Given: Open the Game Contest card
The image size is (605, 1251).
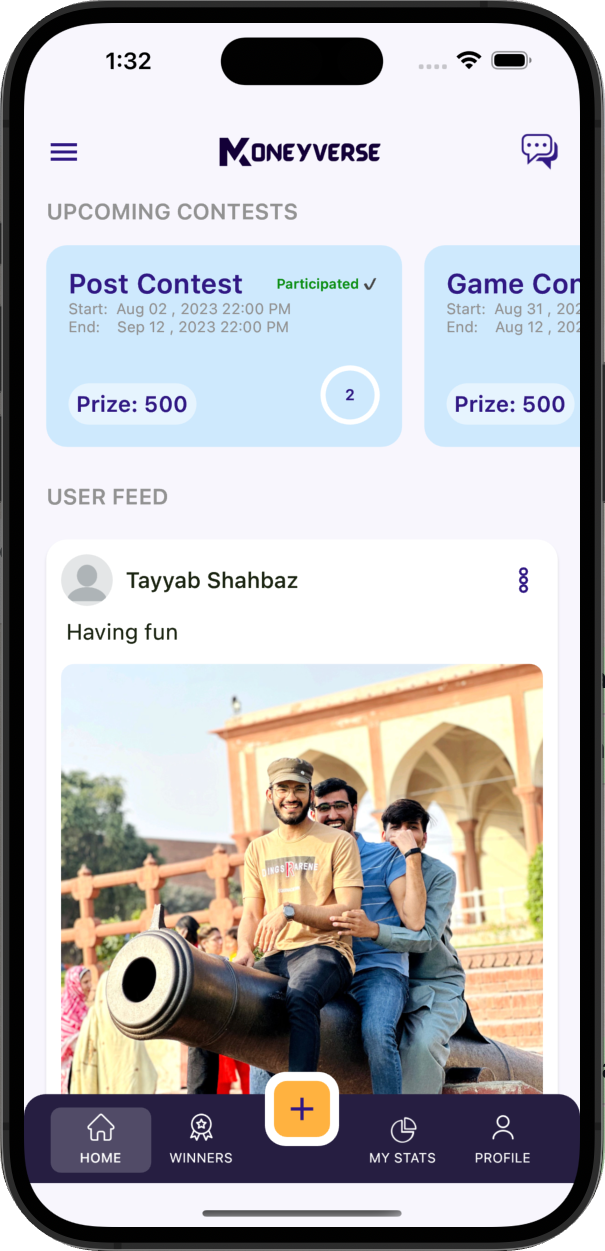Looking at the screenshot, I should [502, 346].
